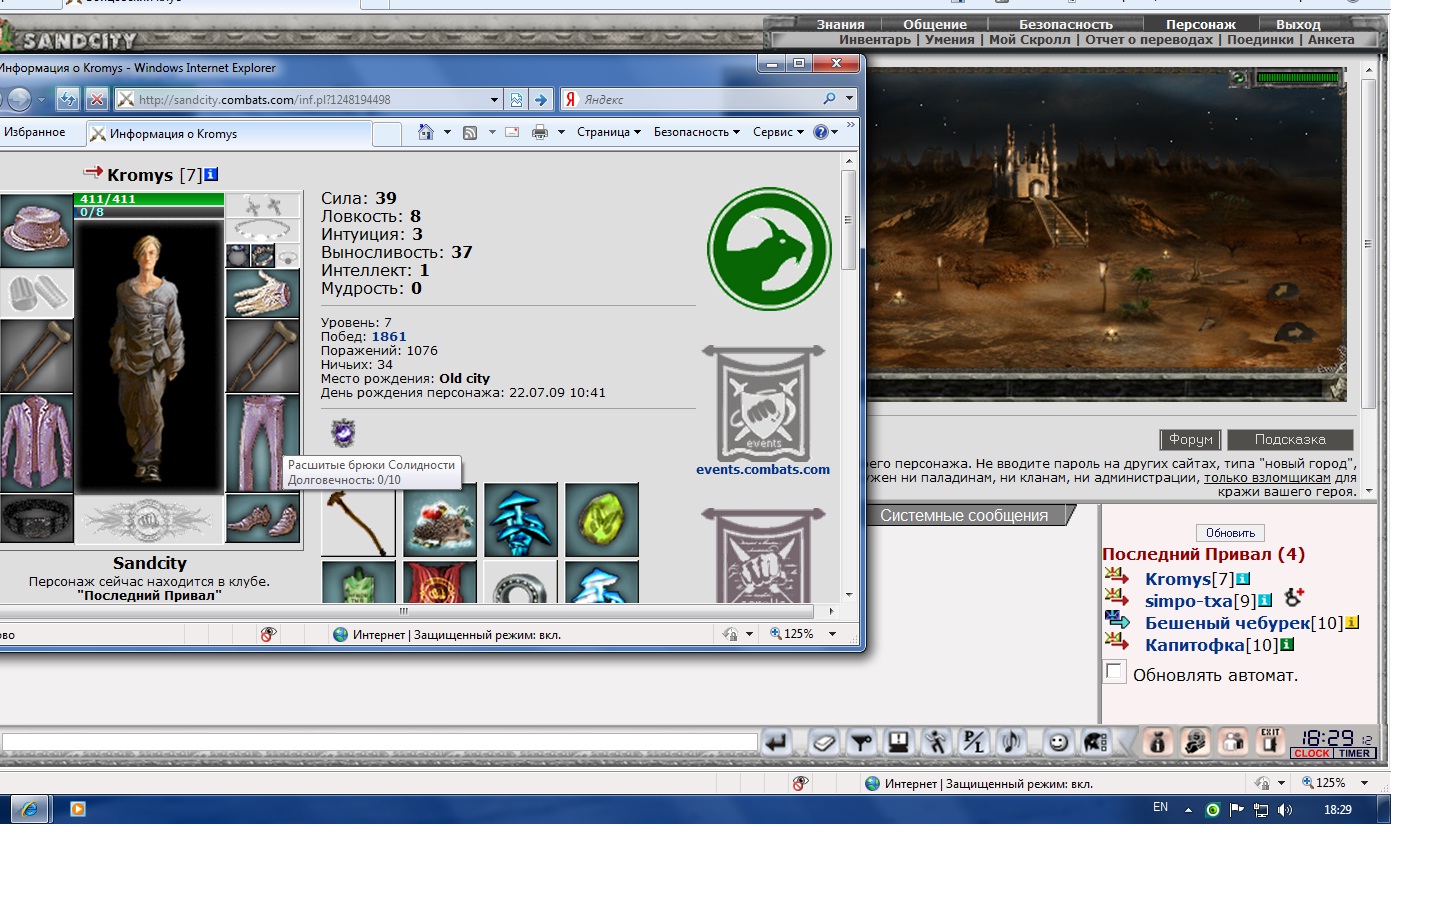Click the Инвентарь link
The image size is (1440, 900).
point(875,40)
